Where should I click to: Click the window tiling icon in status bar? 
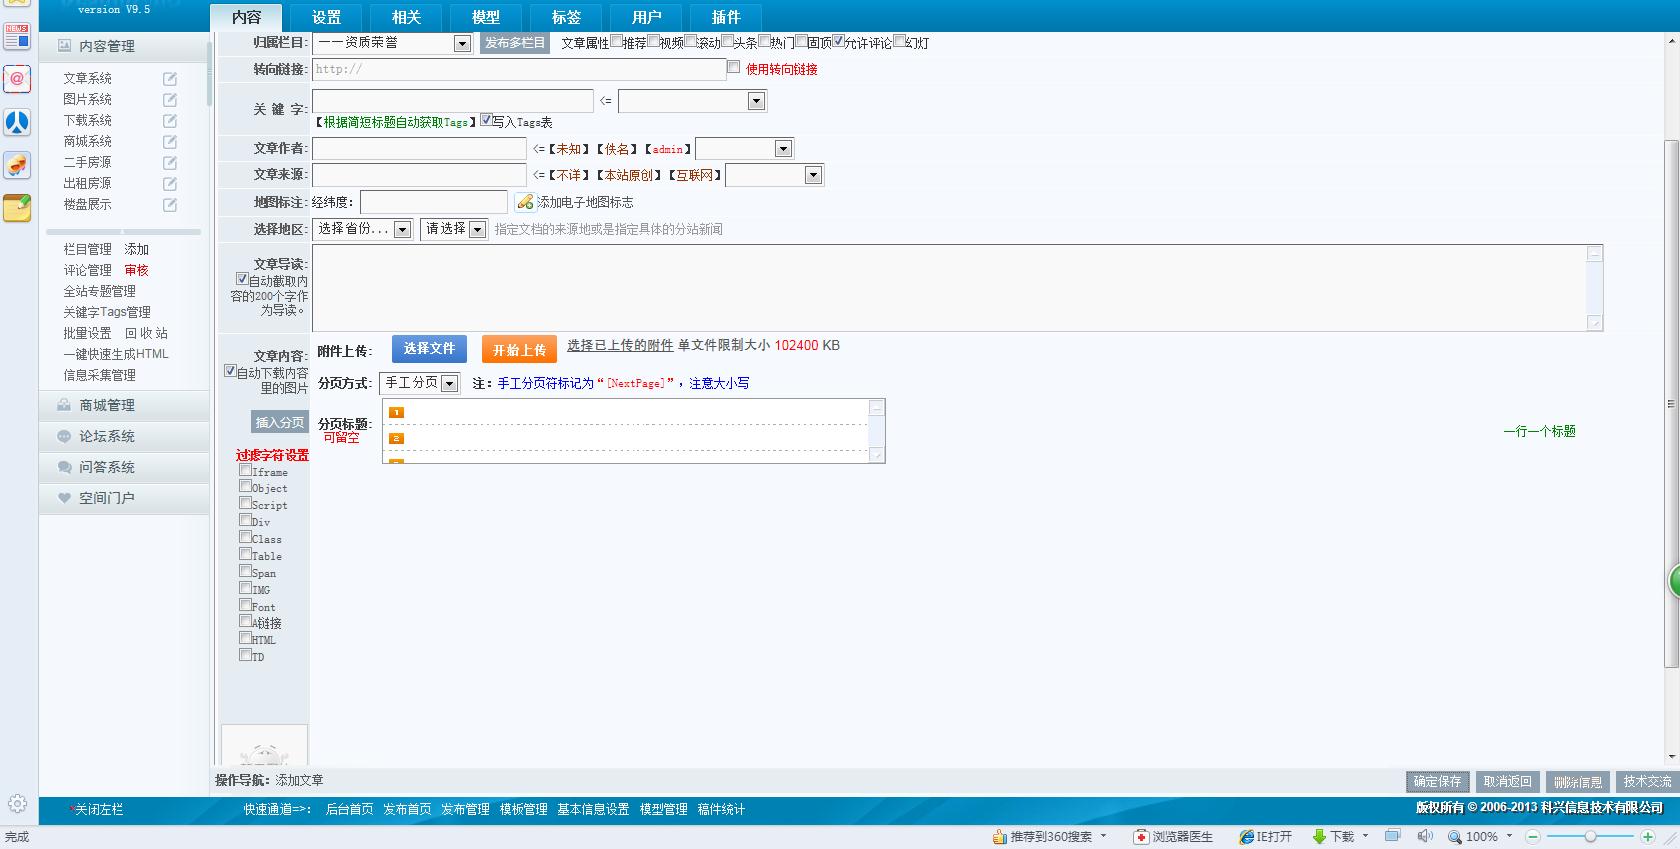1392,835
